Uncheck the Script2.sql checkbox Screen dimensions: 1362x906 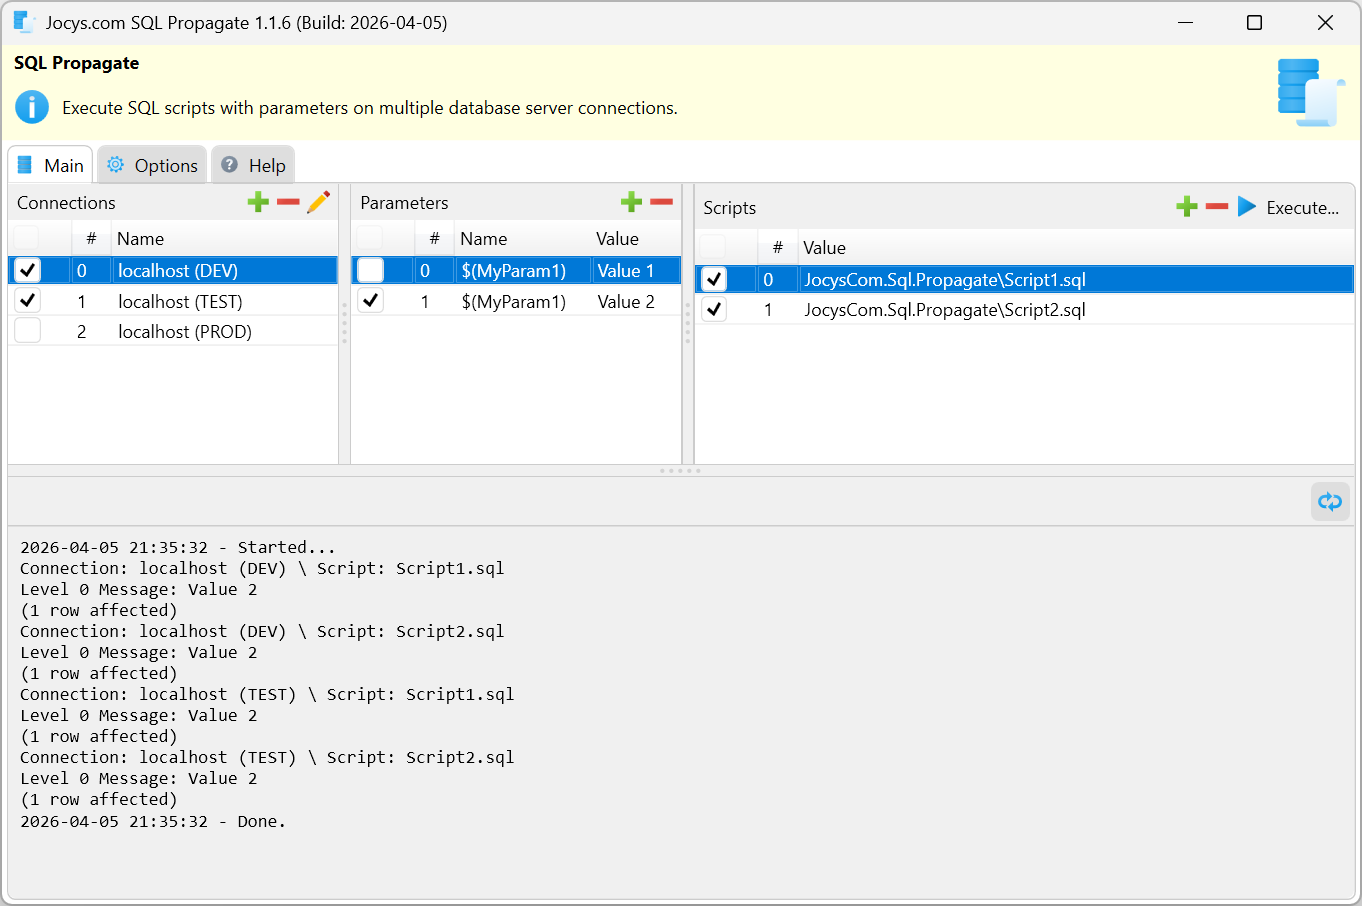point(714,309)
